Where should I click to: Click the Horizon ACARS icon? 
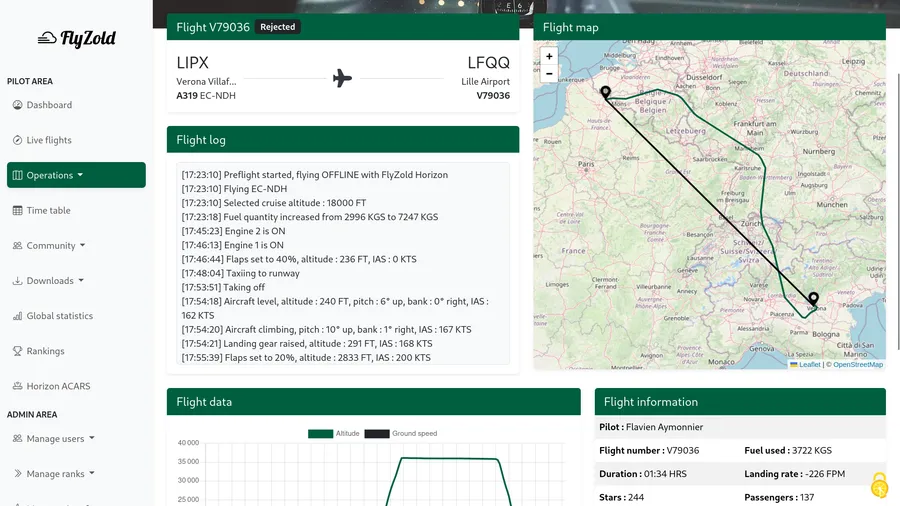click(x=18, y=386)
